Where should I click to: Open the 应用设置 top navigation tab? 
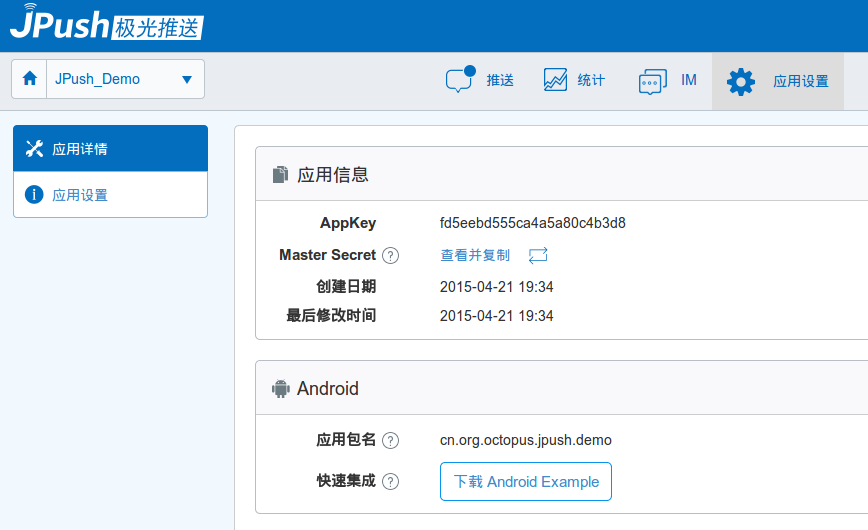coord(778,81)
